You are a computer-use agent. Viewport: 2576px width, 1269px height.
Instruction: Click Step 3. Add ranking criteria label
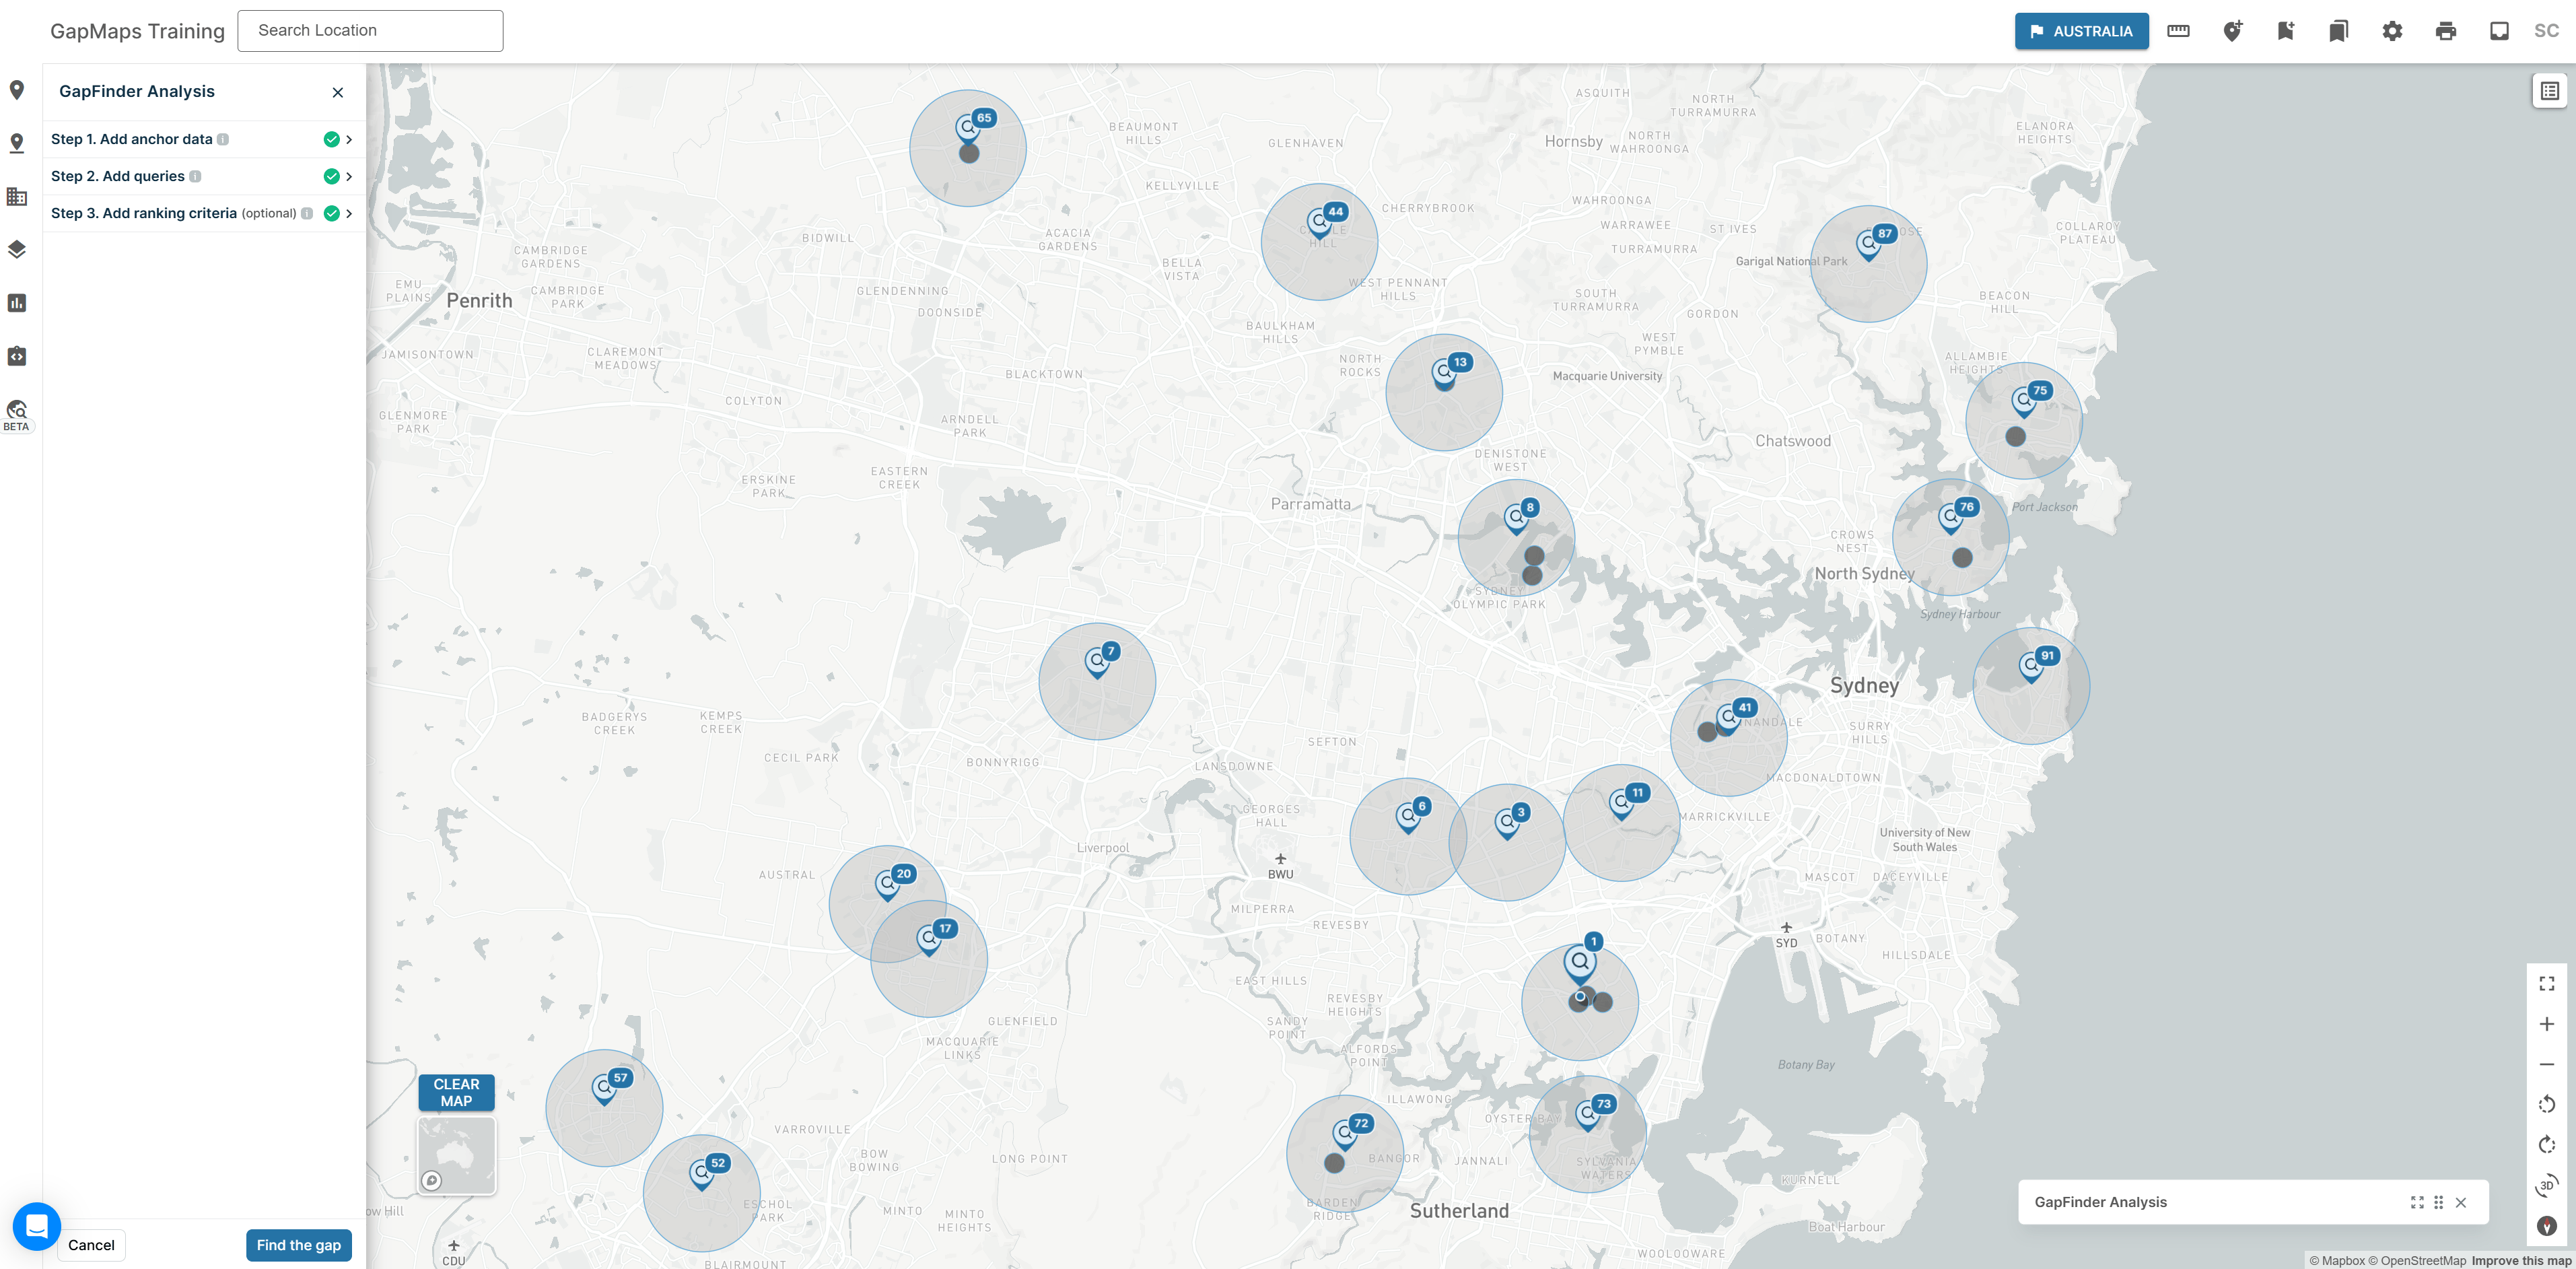[143, 213]
